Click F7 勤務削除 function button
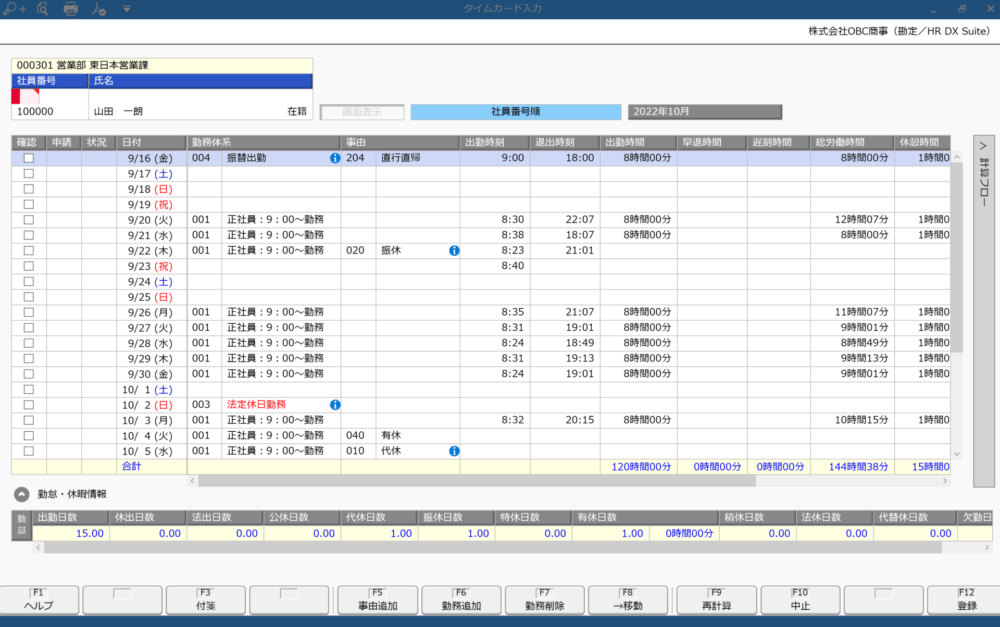Image resolution: width=1000 pixels, height=627 pixels. 545,600
